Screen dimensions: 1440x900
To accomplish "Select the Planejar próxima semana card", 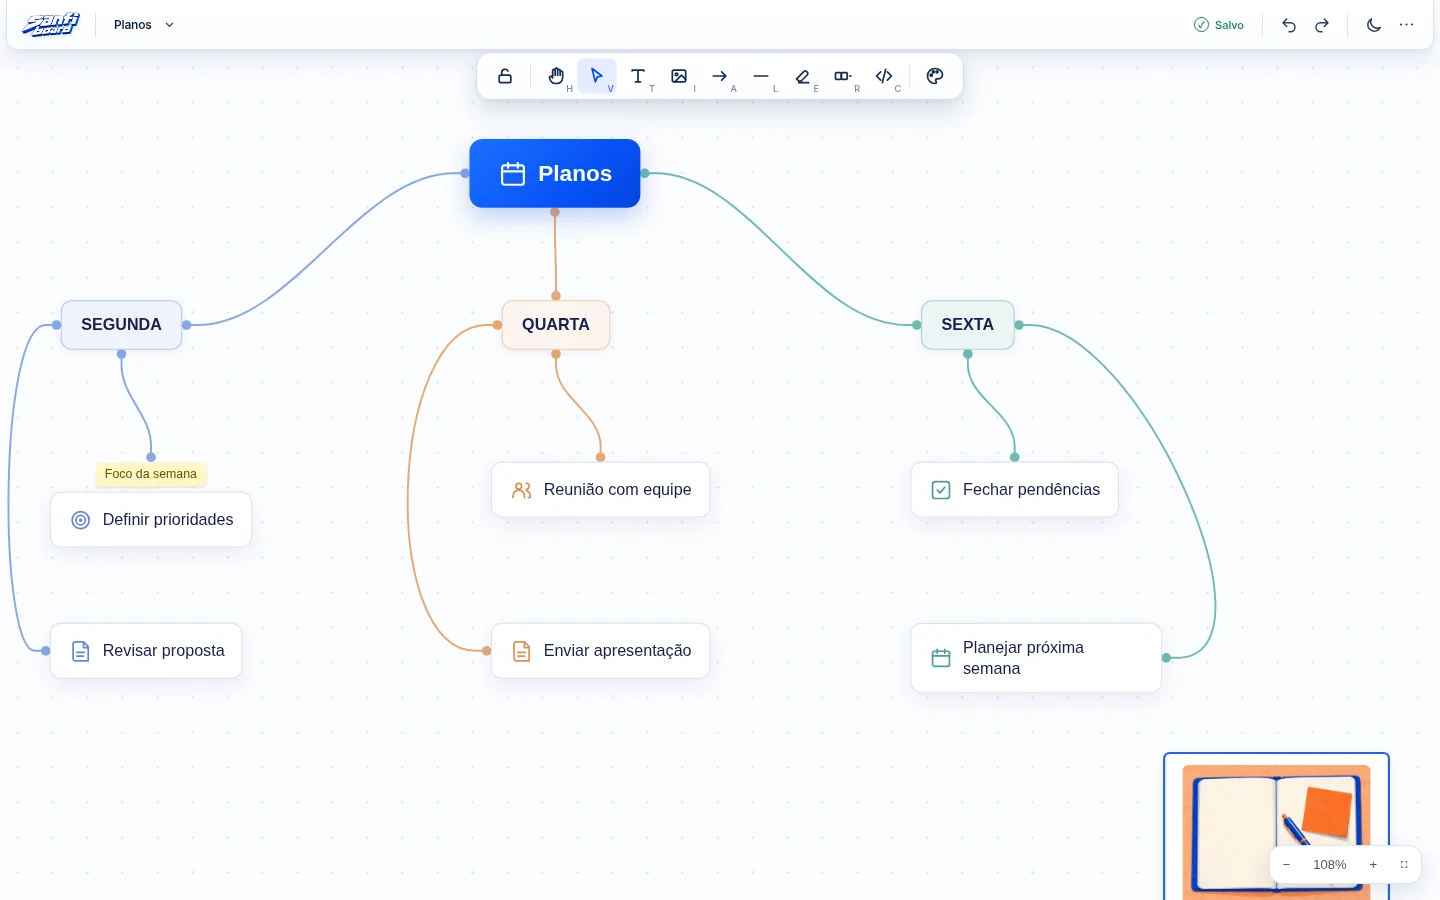I will tap(1036, 658).
